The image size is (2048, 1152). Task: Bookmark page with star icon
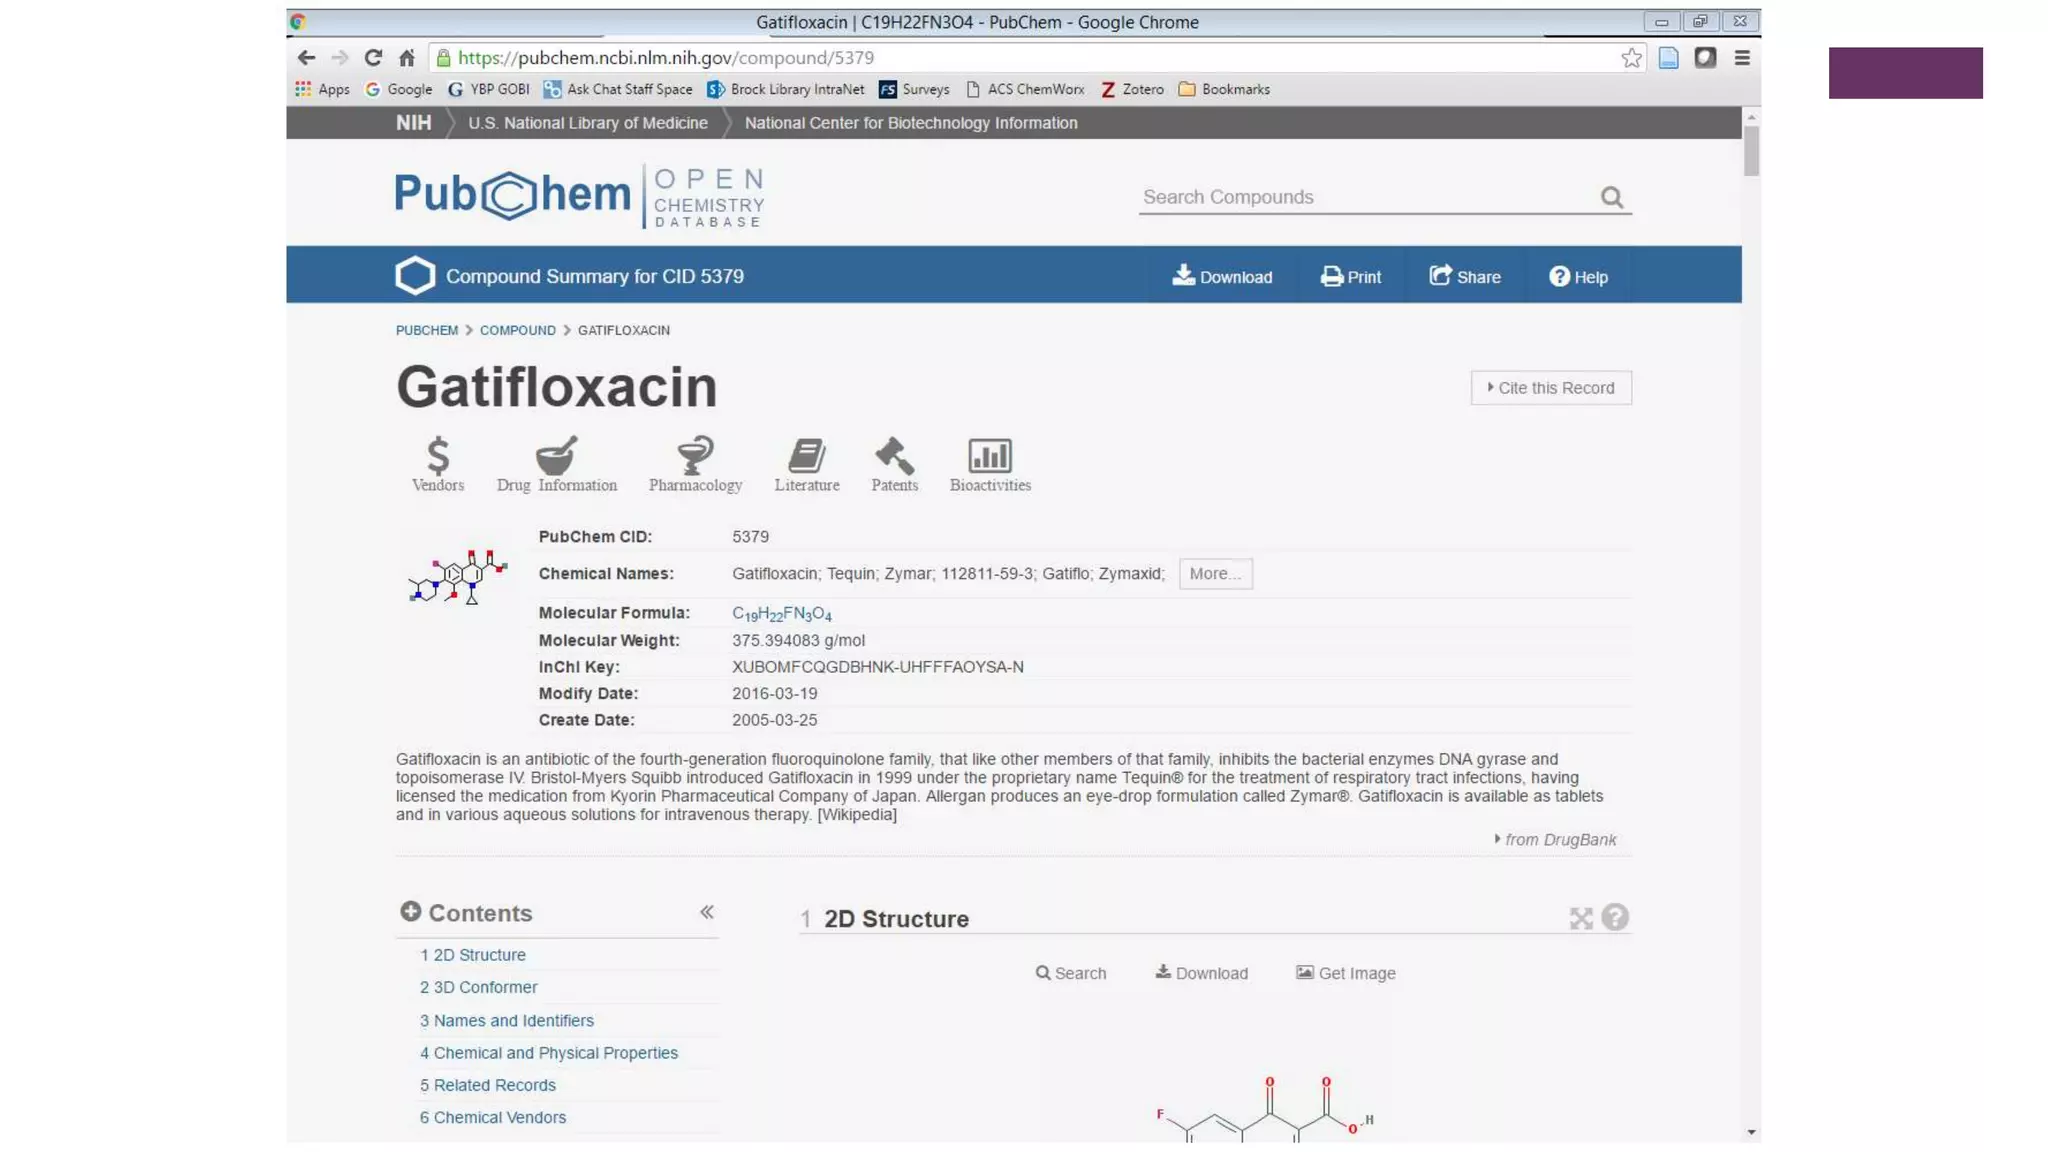1631,58
